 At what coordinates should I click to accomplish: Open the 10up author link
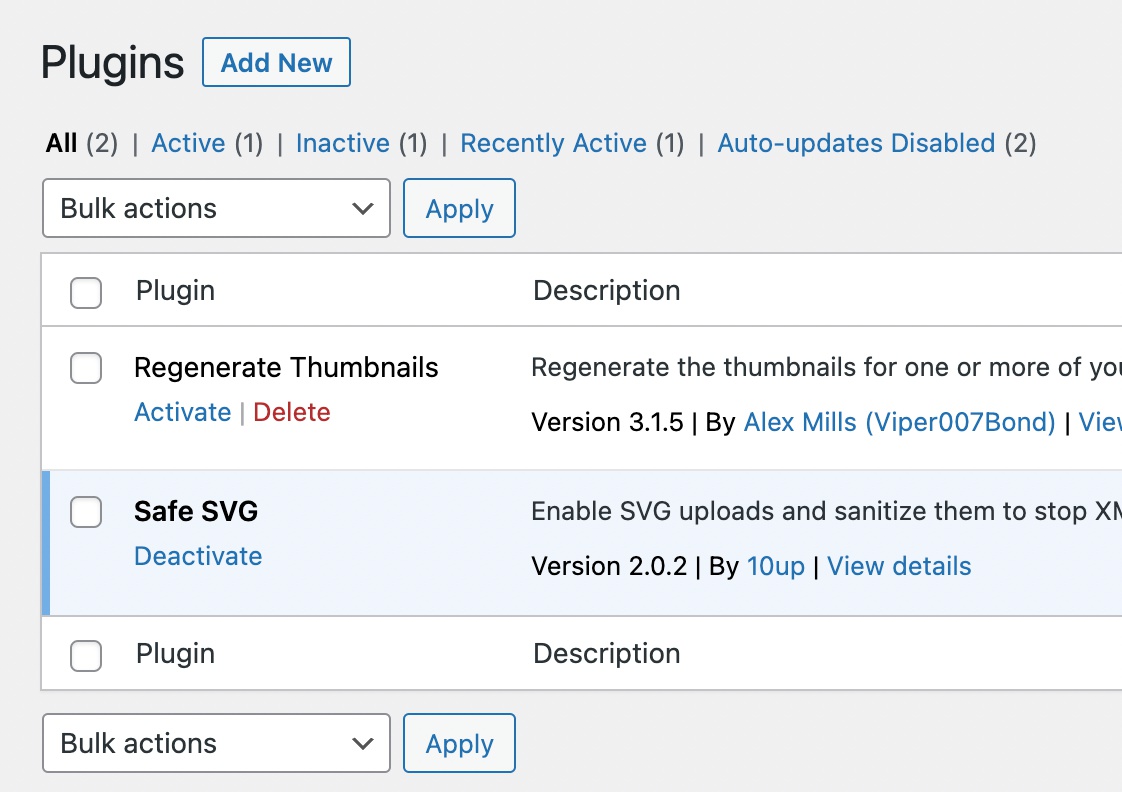coord(775,566)
